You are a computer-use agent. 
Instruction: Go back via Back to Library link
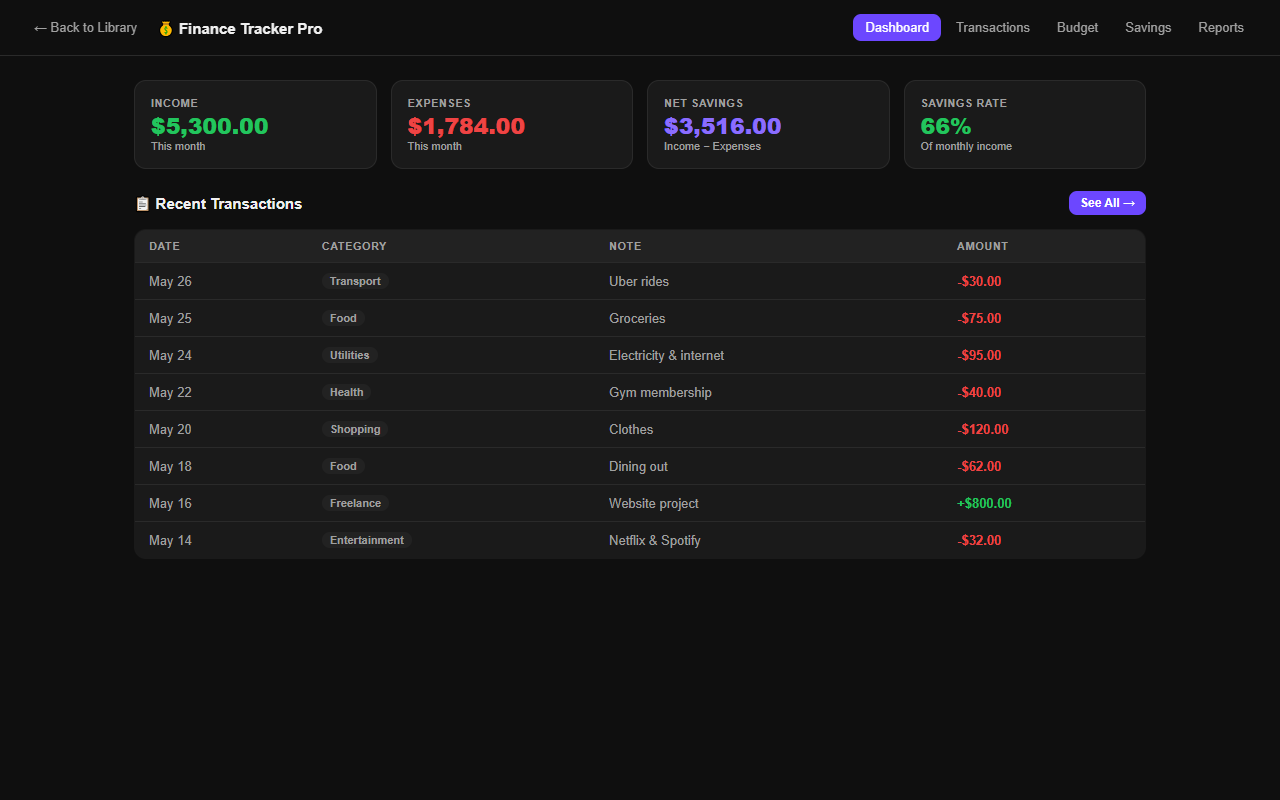(x=85, y=28)
